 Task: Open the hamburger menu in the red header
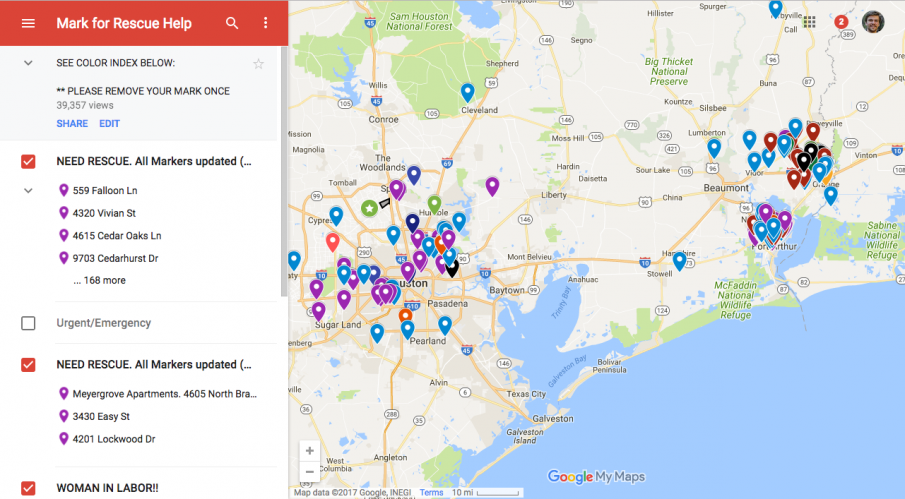pyautogui.click(x=28, y=23)
